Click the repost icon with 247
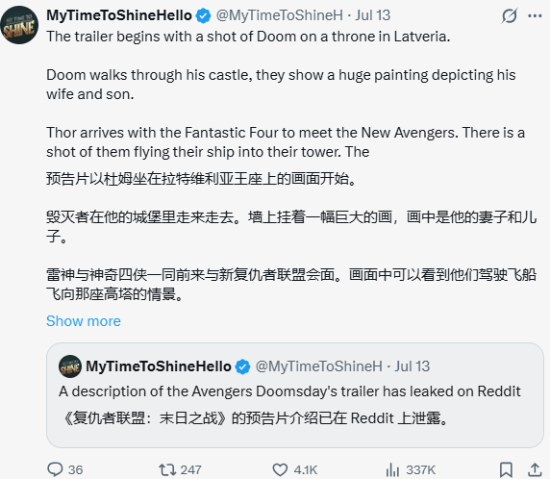Viewport: 550px width, 479px height. (x=167, y=470)
